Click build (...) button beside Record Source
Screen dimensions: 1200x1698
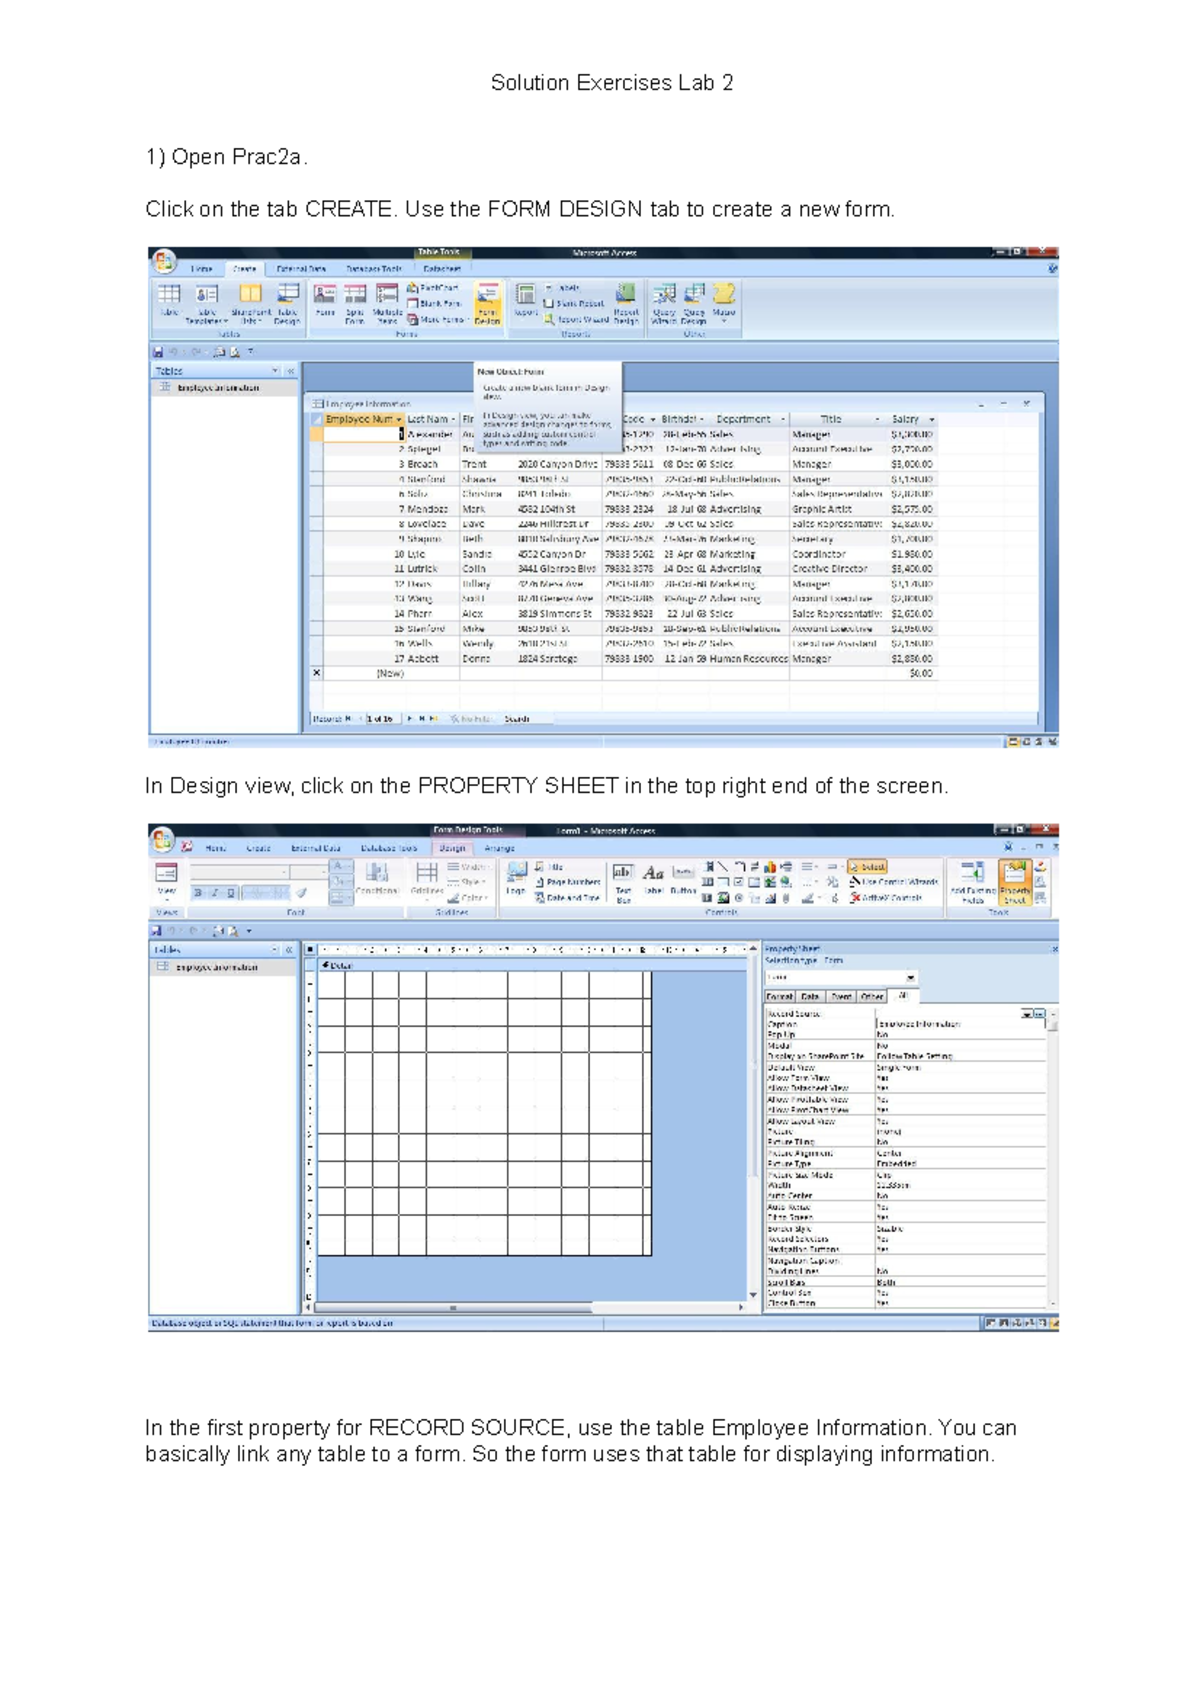[x=1039, y=1013]
